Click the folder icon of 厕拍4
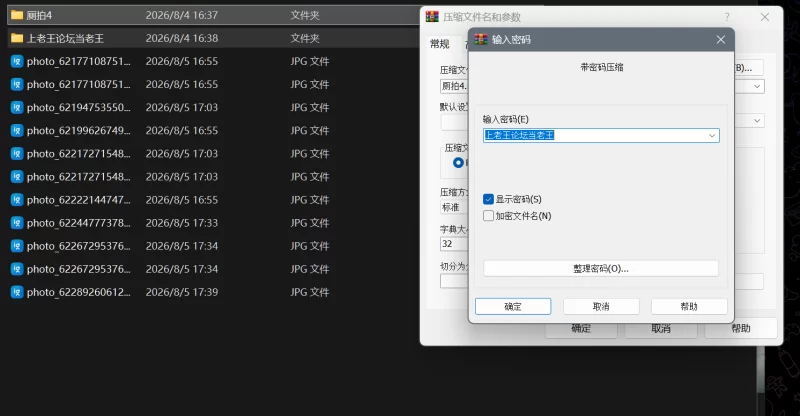 (17, 15)
